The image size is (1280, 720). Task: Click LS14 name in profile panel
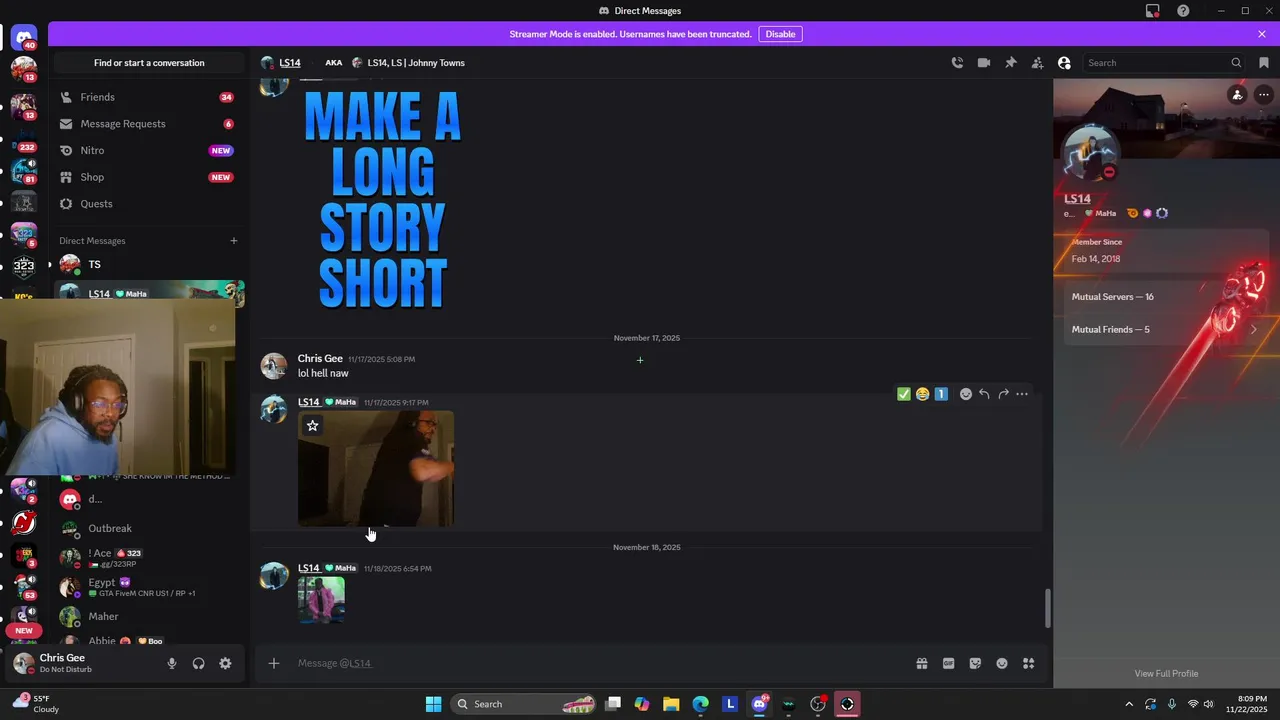pyautogui.click(x=1077, y=199)
